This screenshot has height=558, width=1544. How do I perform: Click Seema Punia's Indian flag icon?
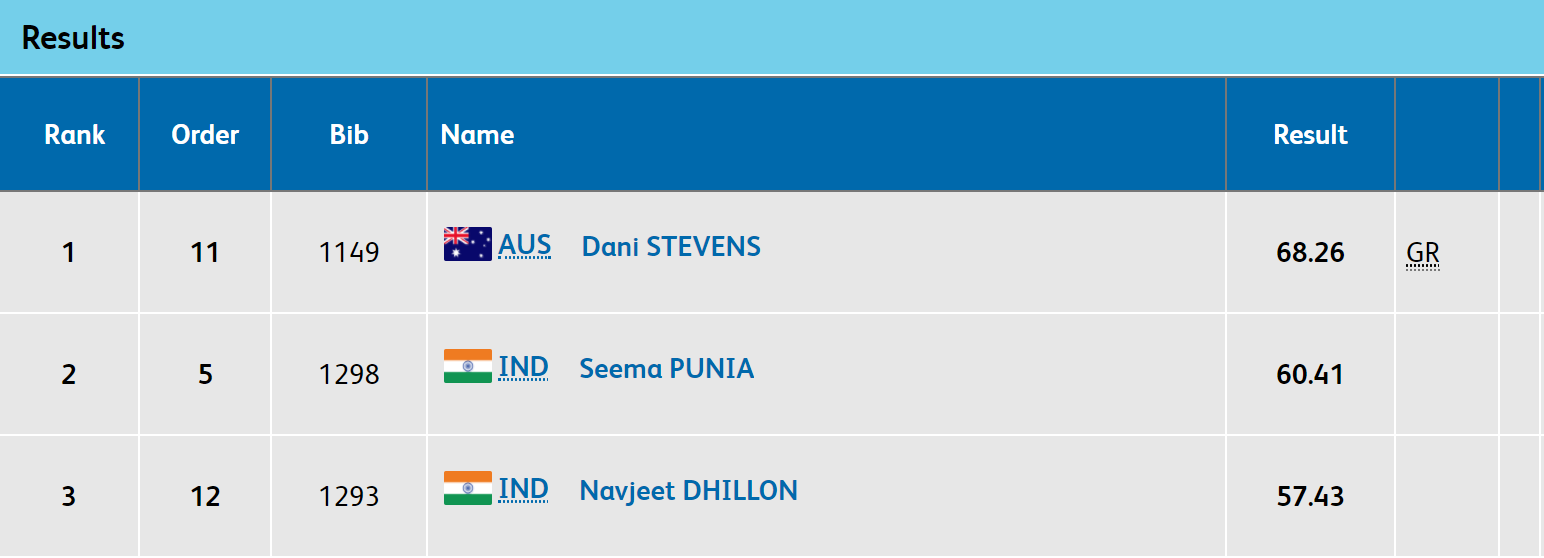coord(468,366)
